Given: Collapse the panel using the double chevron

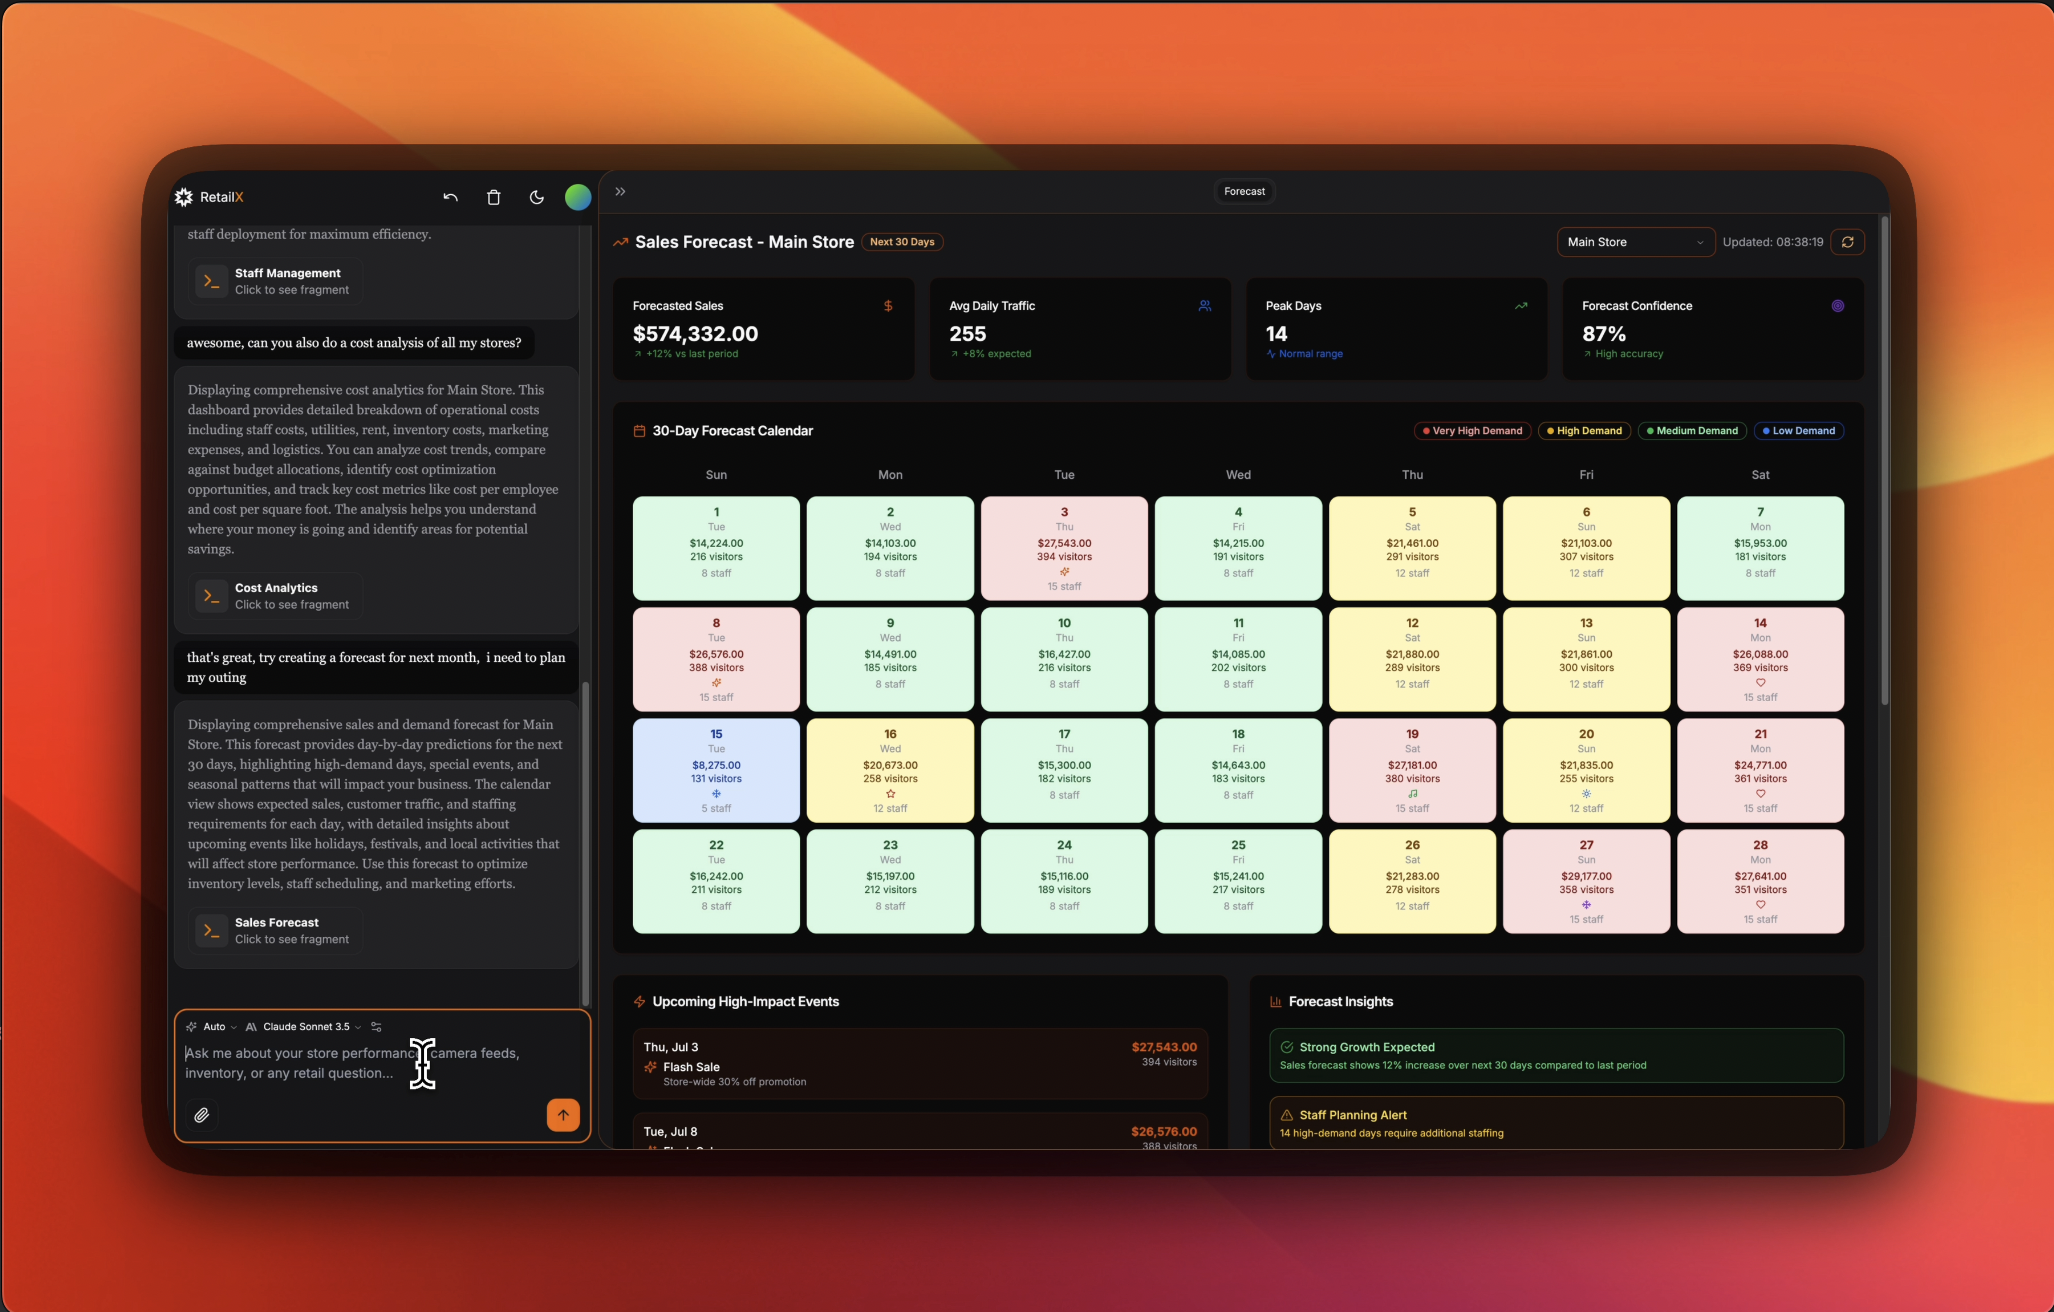Looking at the screenshot, I should pyautogui.click(x=620, y=192).
